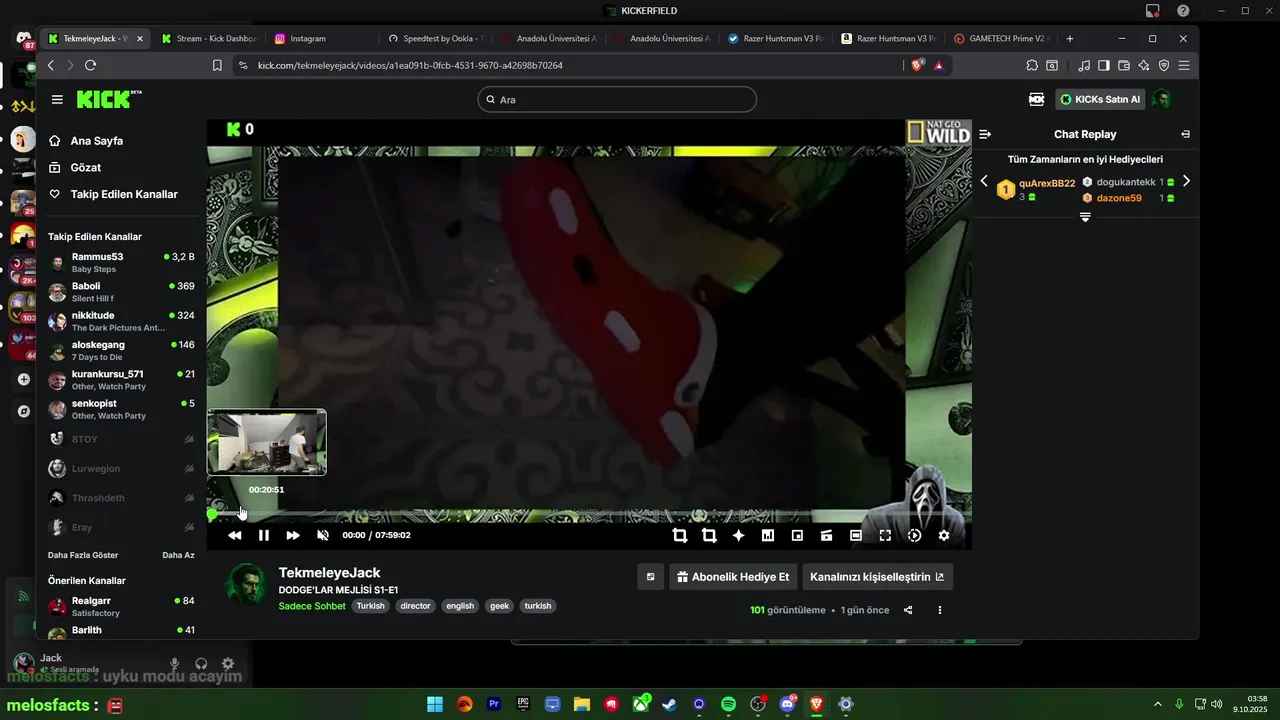The width and height of the screenshot is (1280, 720).
Task: Open Baboli's channel in the list
Action: coord(122,292)
